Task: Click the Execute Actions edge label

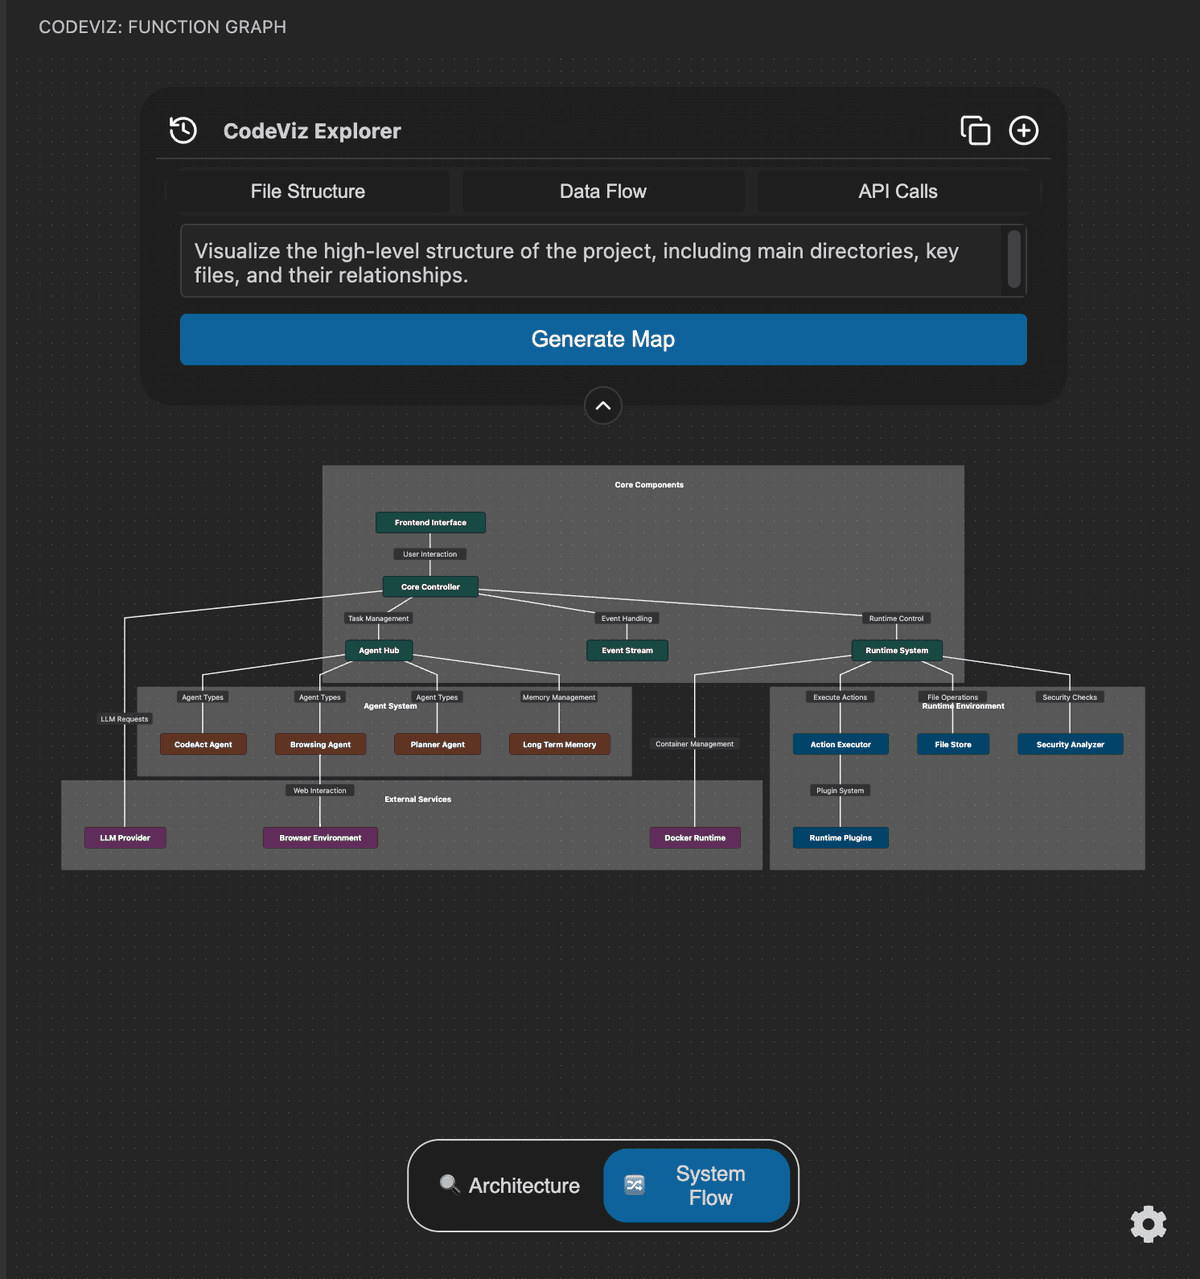Action: tap(840, 697)
